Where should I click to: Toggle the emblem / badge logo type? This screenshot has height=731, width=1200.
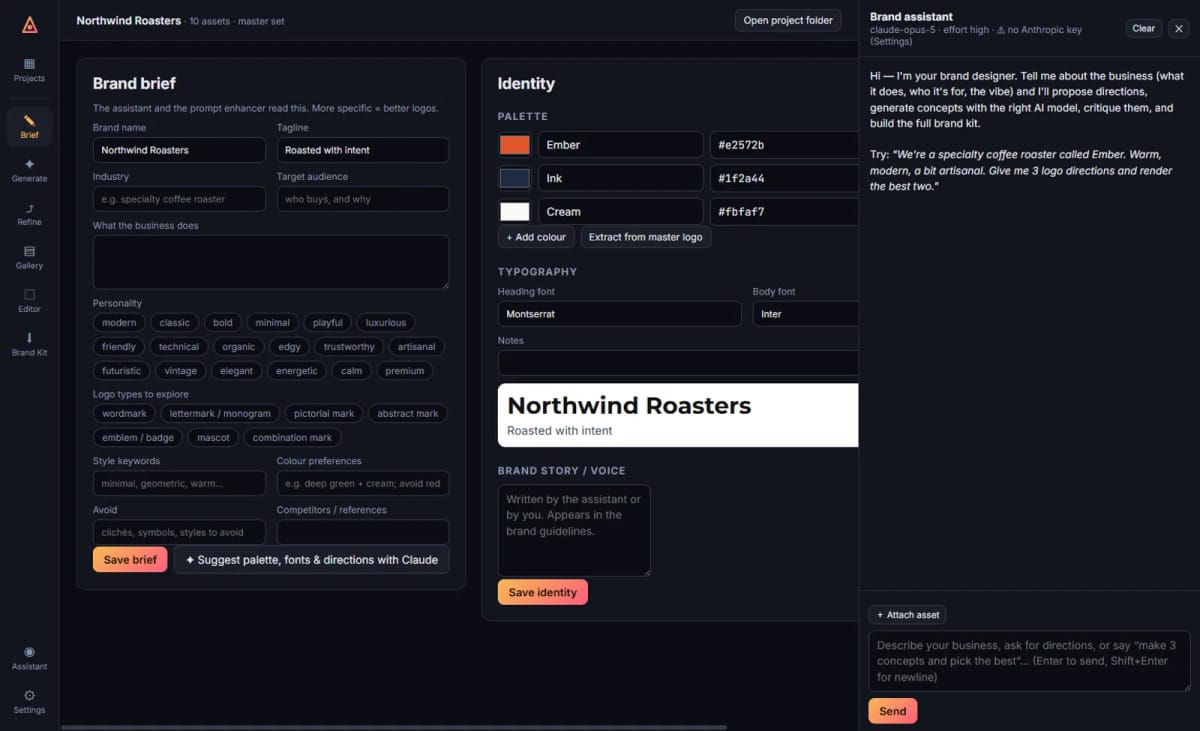tap(138, 438)
